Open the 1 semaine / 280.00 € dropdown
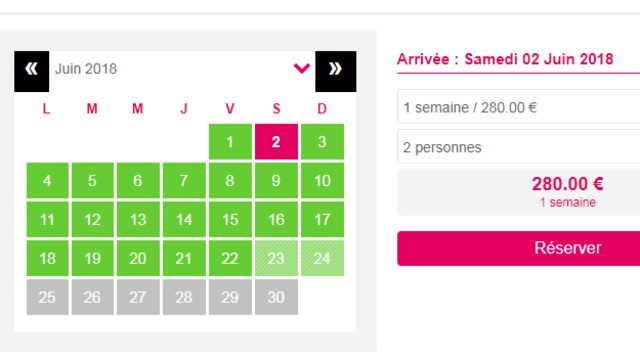640x360 pixels. click(x=518, y=107)
